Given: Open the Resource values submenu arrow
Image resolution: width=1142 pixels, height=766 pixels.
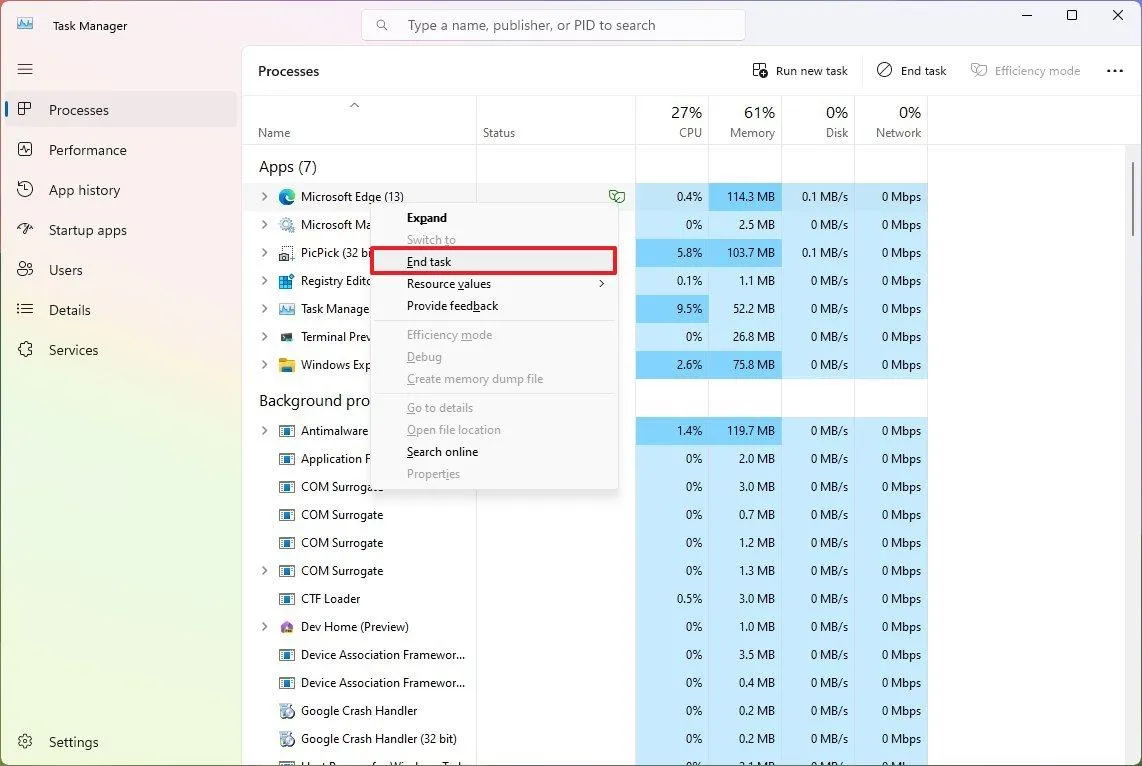Looking at the screenshot, I should click(602, 284).
